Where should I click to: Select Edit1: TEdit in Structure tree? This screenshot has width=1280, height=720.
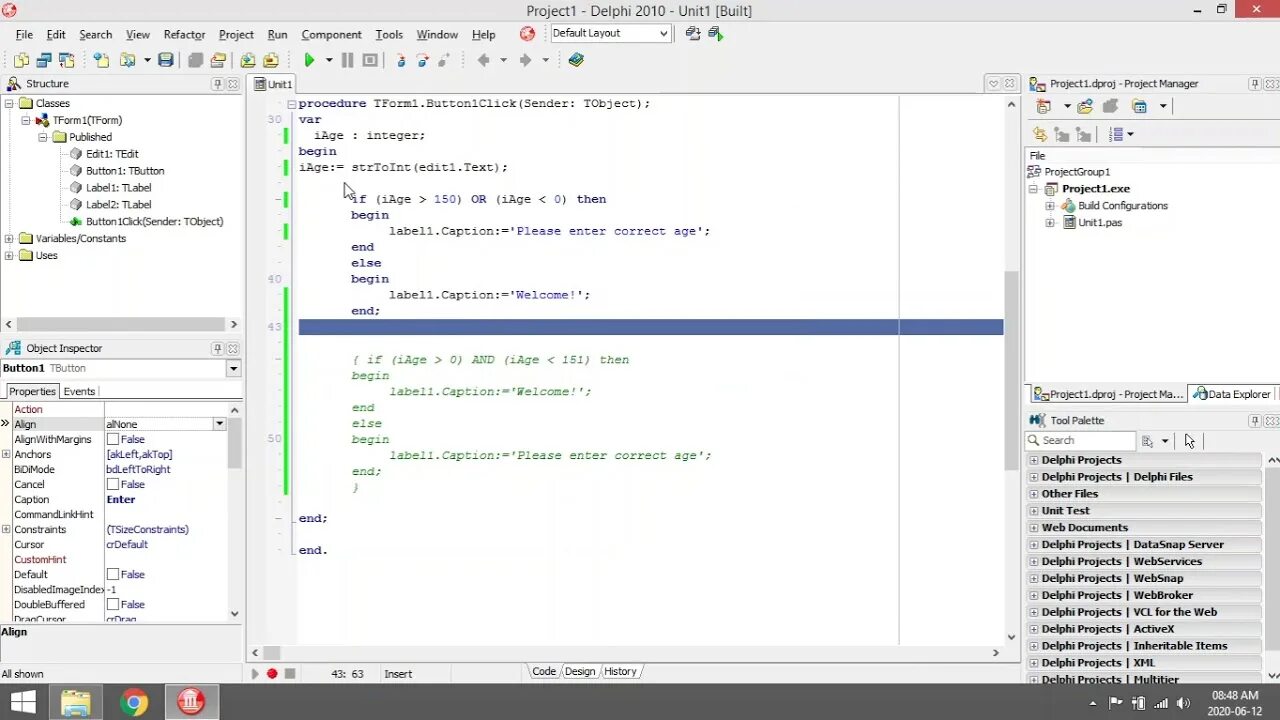[112, 154]
